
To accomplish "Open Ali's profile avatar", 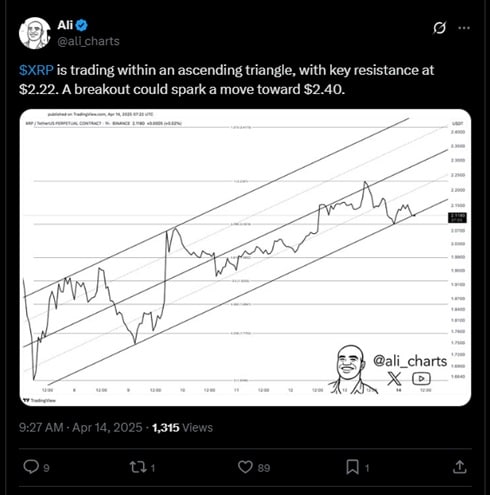I will coord(35,33).
